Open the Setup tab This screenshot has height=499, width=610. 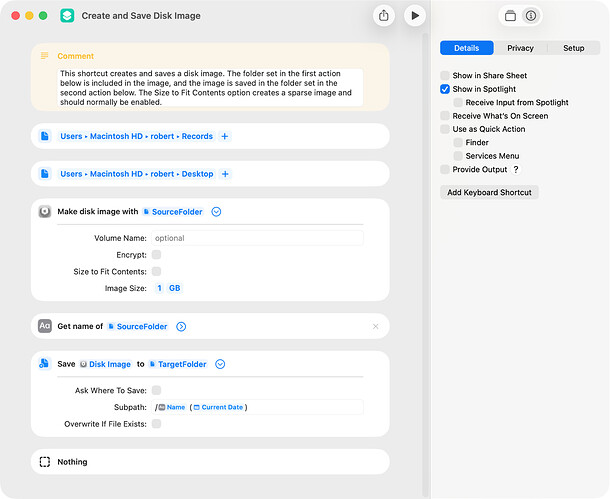click(573, 48)
